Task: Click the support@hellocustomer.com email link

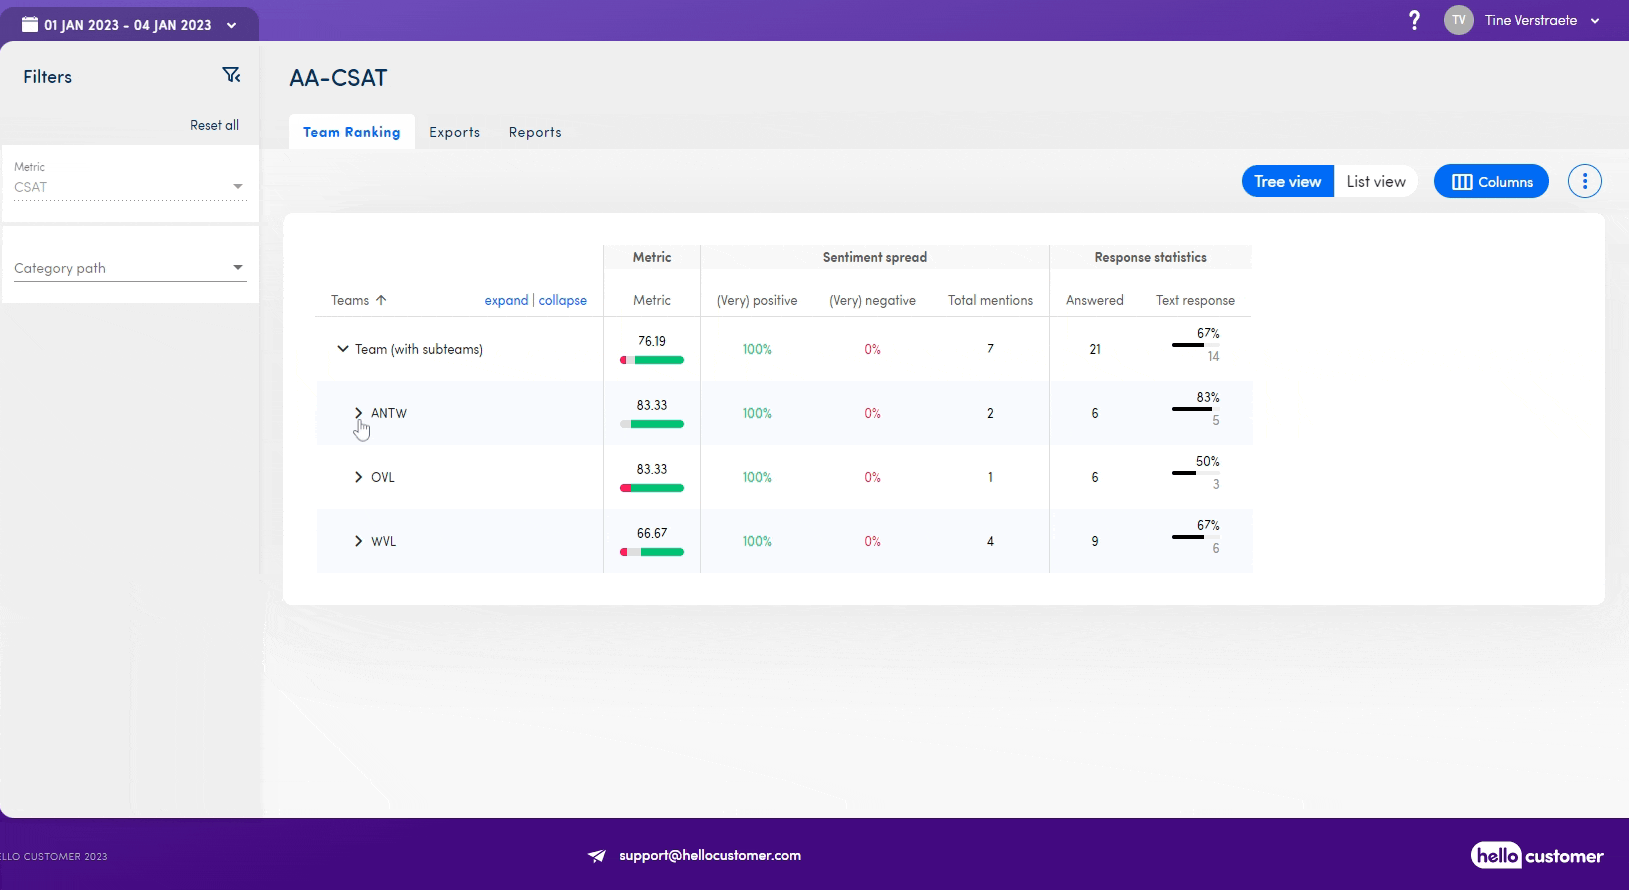Action: tap(709, 855)
